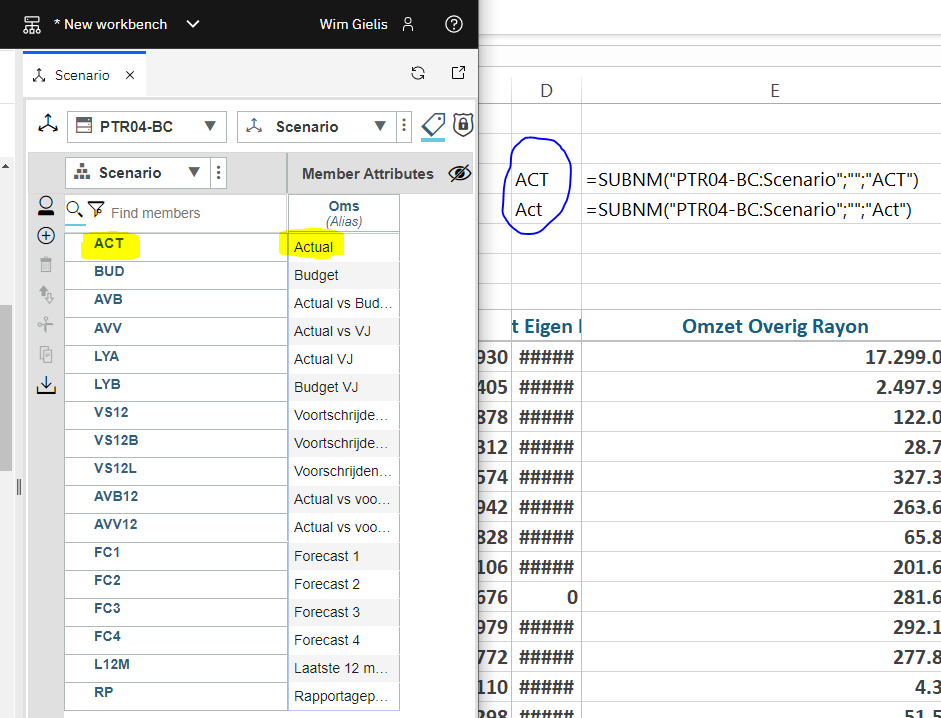Refresh the Scenario set editor

[x=417, y=72]
